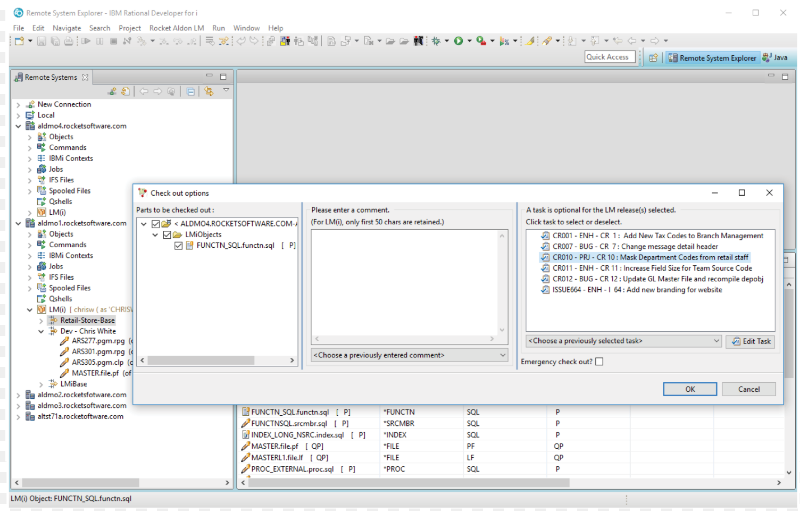Click the OK button
The height and width of the screenshot is (511, 800).
[x=689, y=389]
